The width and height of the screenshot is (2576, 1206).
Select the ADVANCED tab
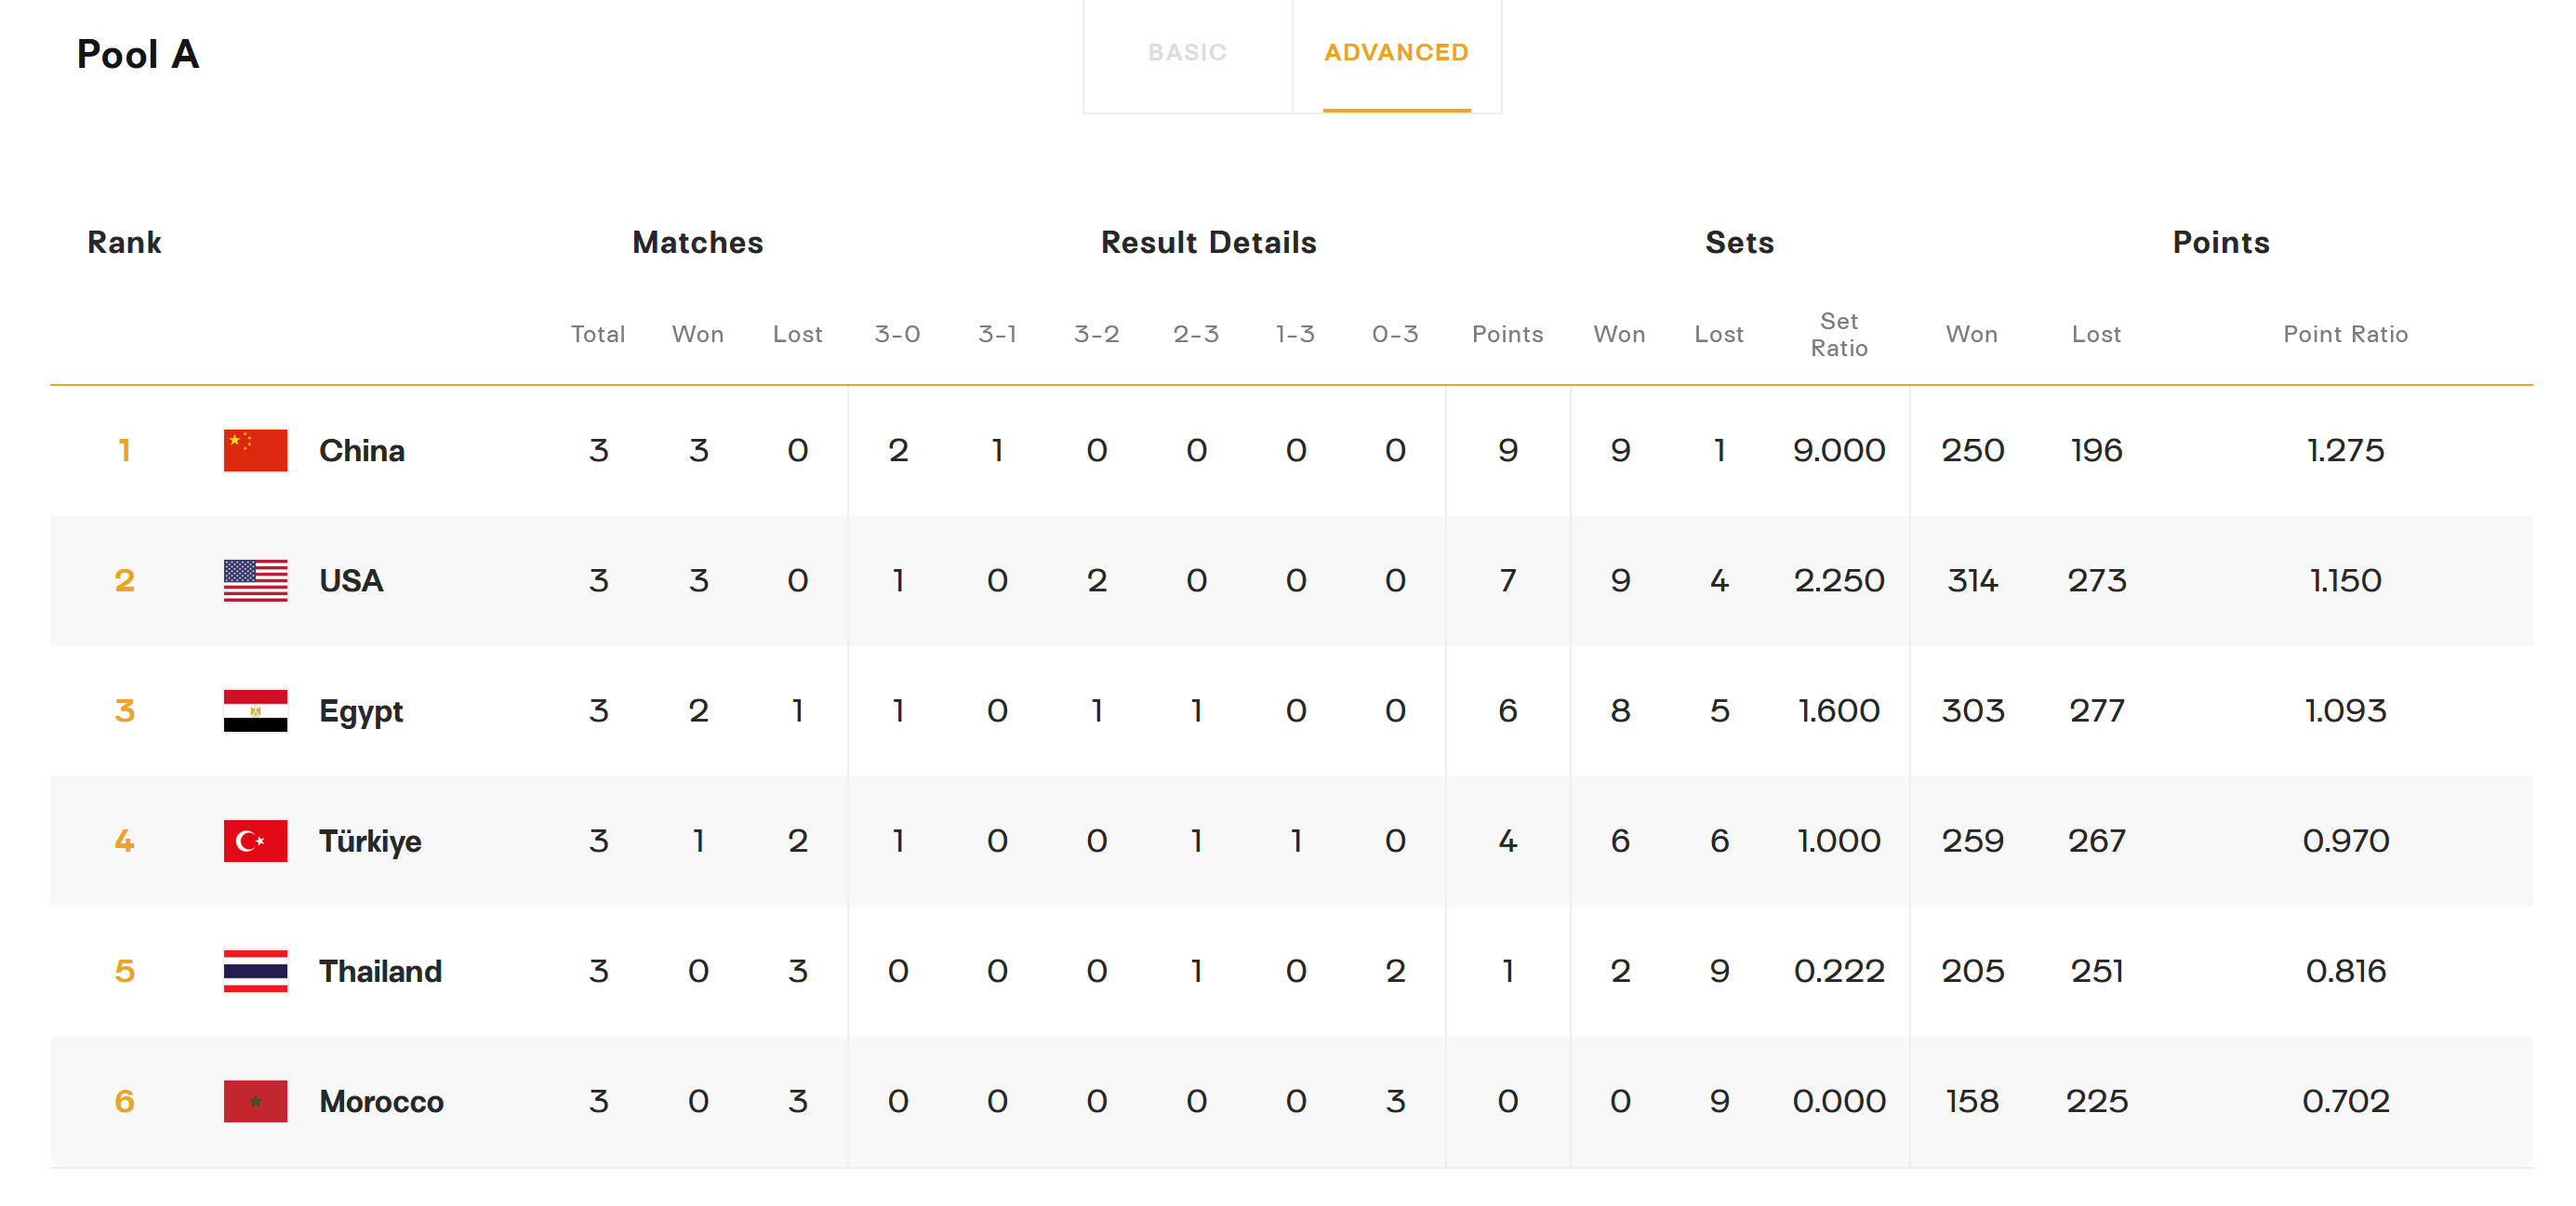click(x=1396, y=52)
